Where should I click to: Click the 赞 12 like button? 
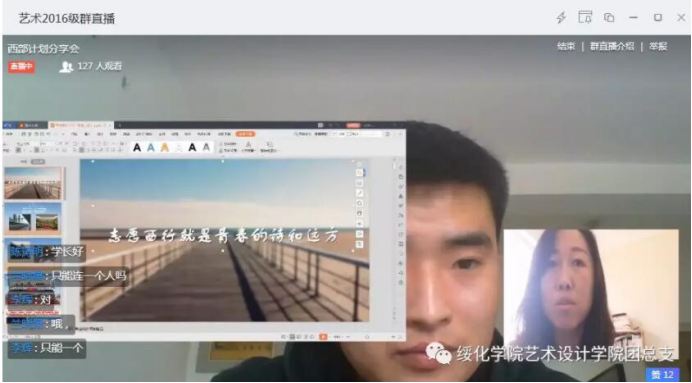[662, 375]
